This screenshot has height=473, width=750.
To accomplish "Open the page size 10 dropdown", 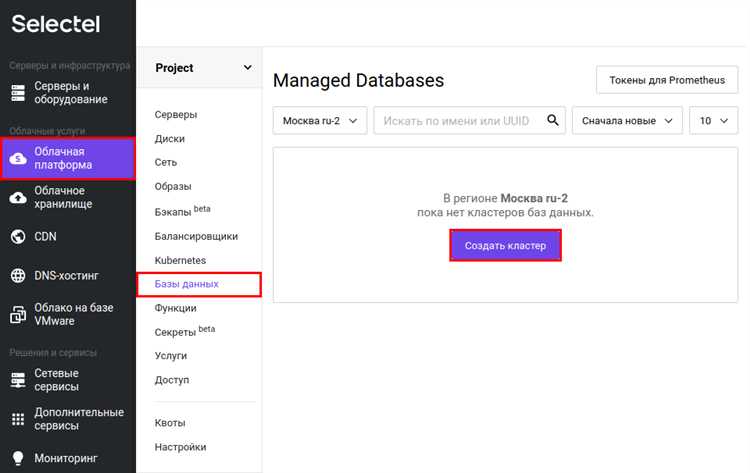I will (x=713, y=120).
